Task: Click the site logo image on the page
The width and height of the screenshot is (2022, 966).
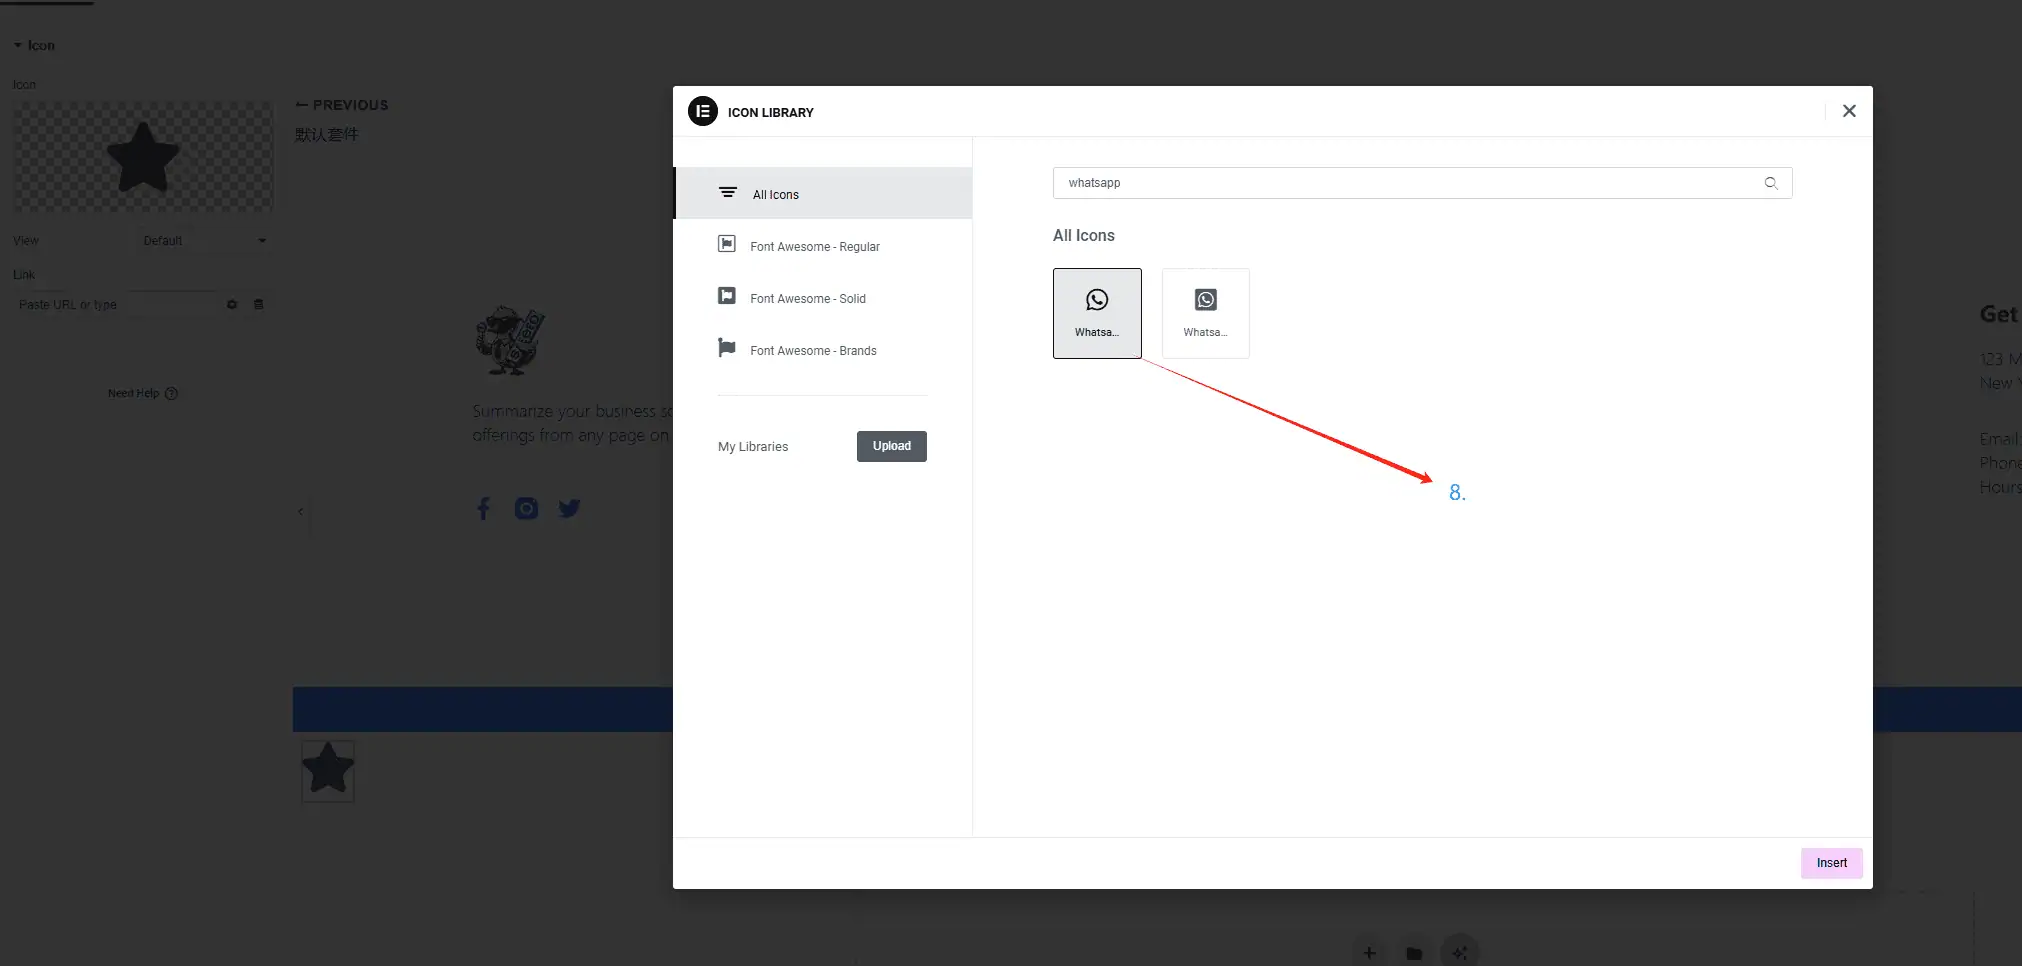Action: [510, 341]
